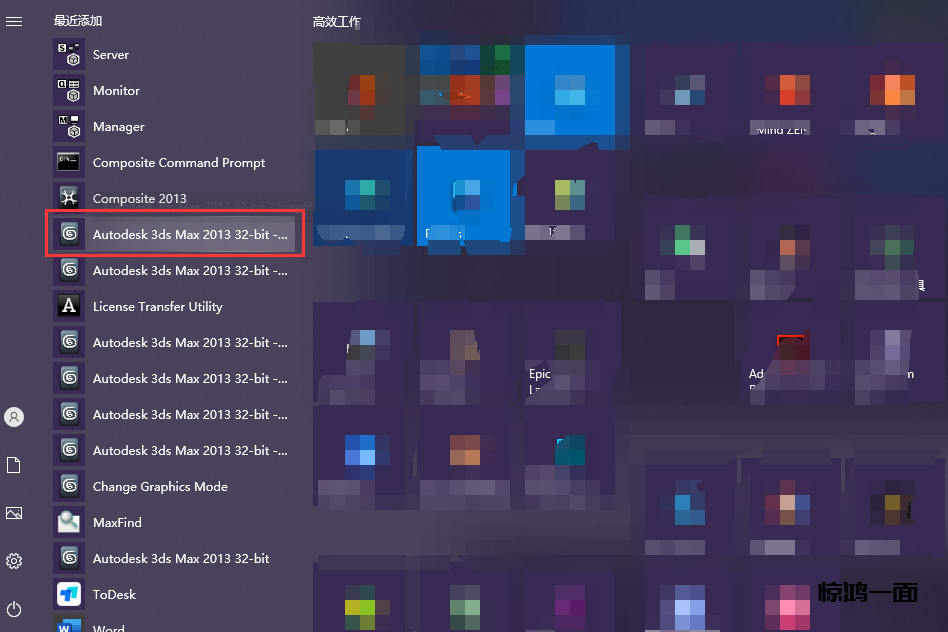The image size is (948, 632).
Task: Launch Composite Command Prompt
Action: (x=178, y=163)
